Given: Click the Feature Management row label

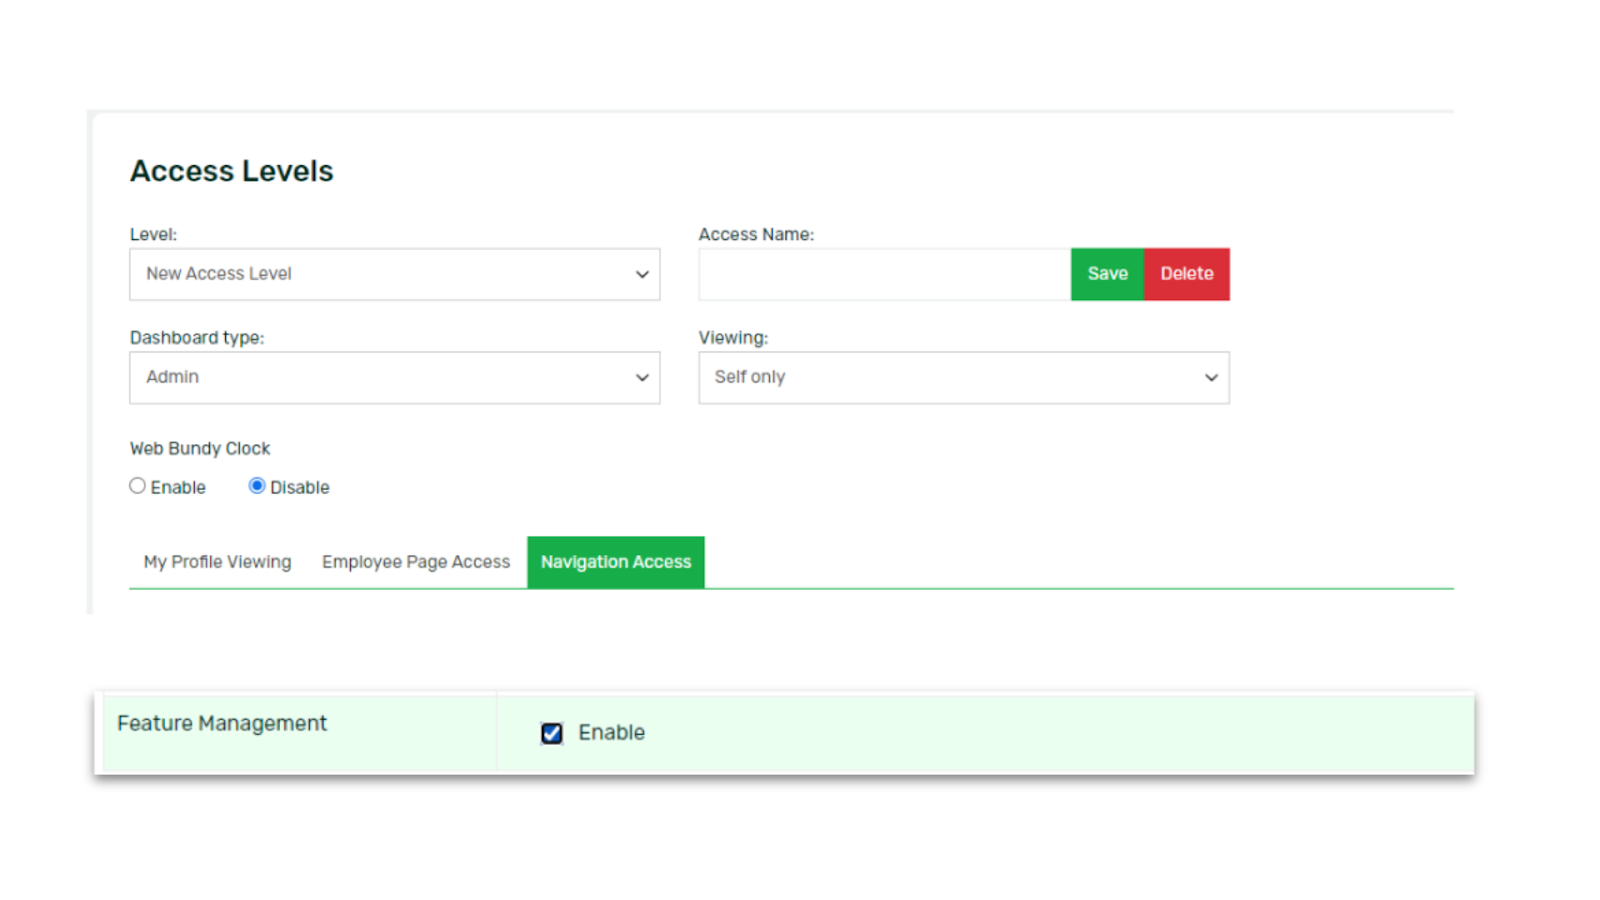Looking at the screenshot, I should (222, 723).
